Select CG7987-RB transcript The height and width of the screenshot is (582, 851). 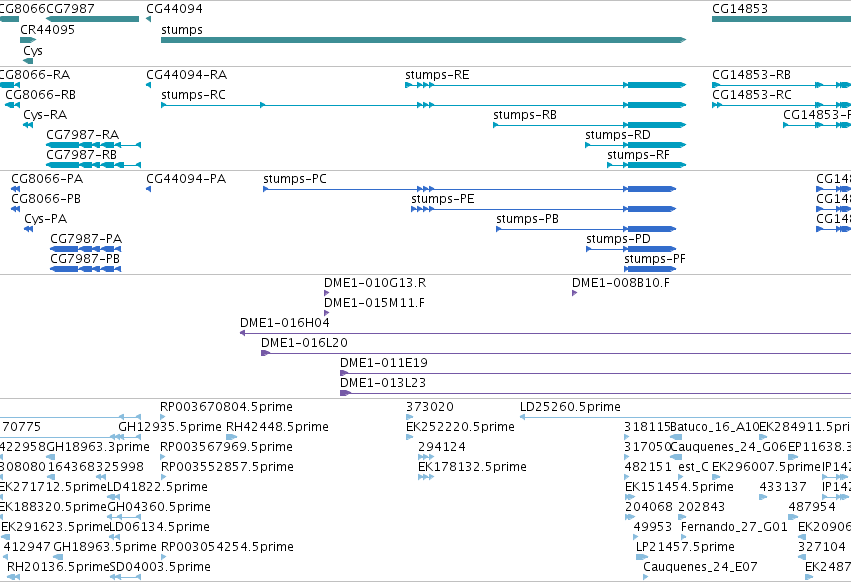(x=93, y=165)
